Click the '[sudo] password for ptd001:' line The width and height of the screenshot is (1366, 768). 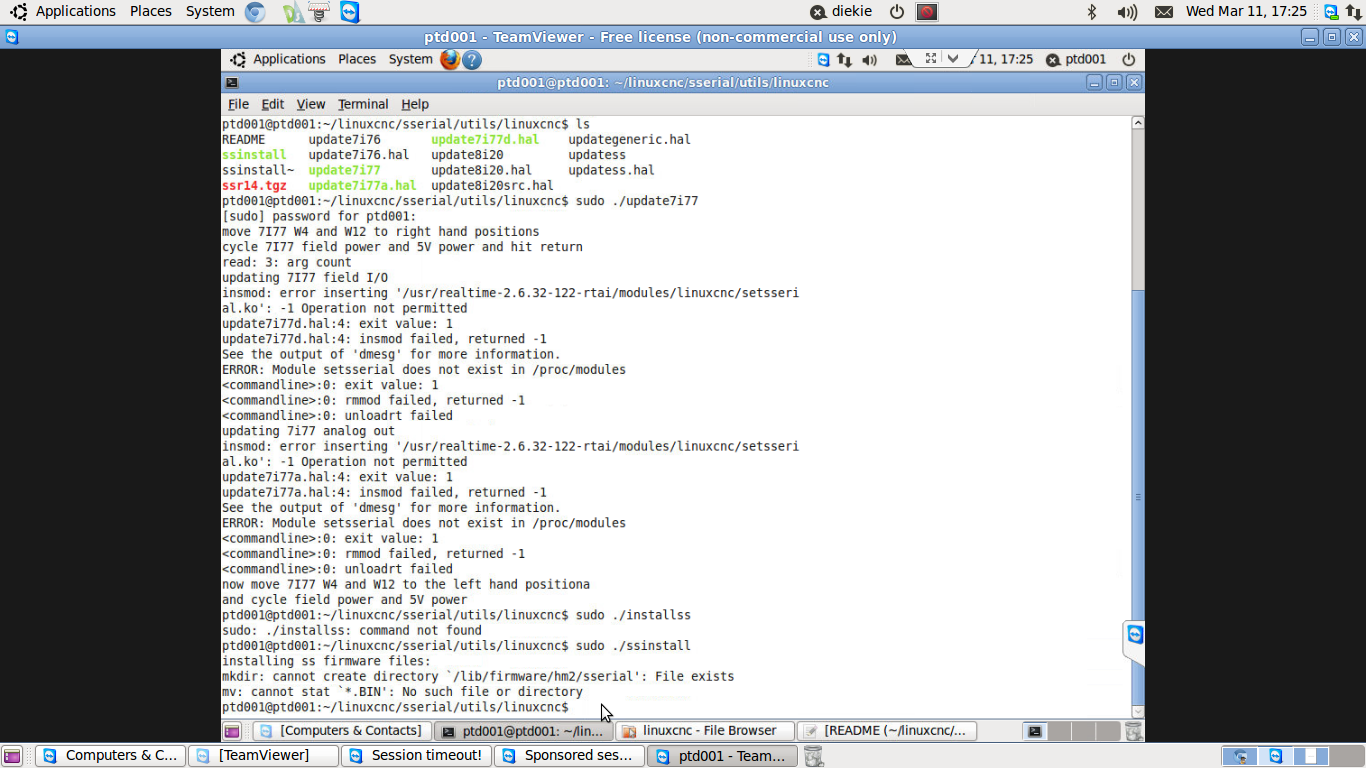click(x=319, y=216)
